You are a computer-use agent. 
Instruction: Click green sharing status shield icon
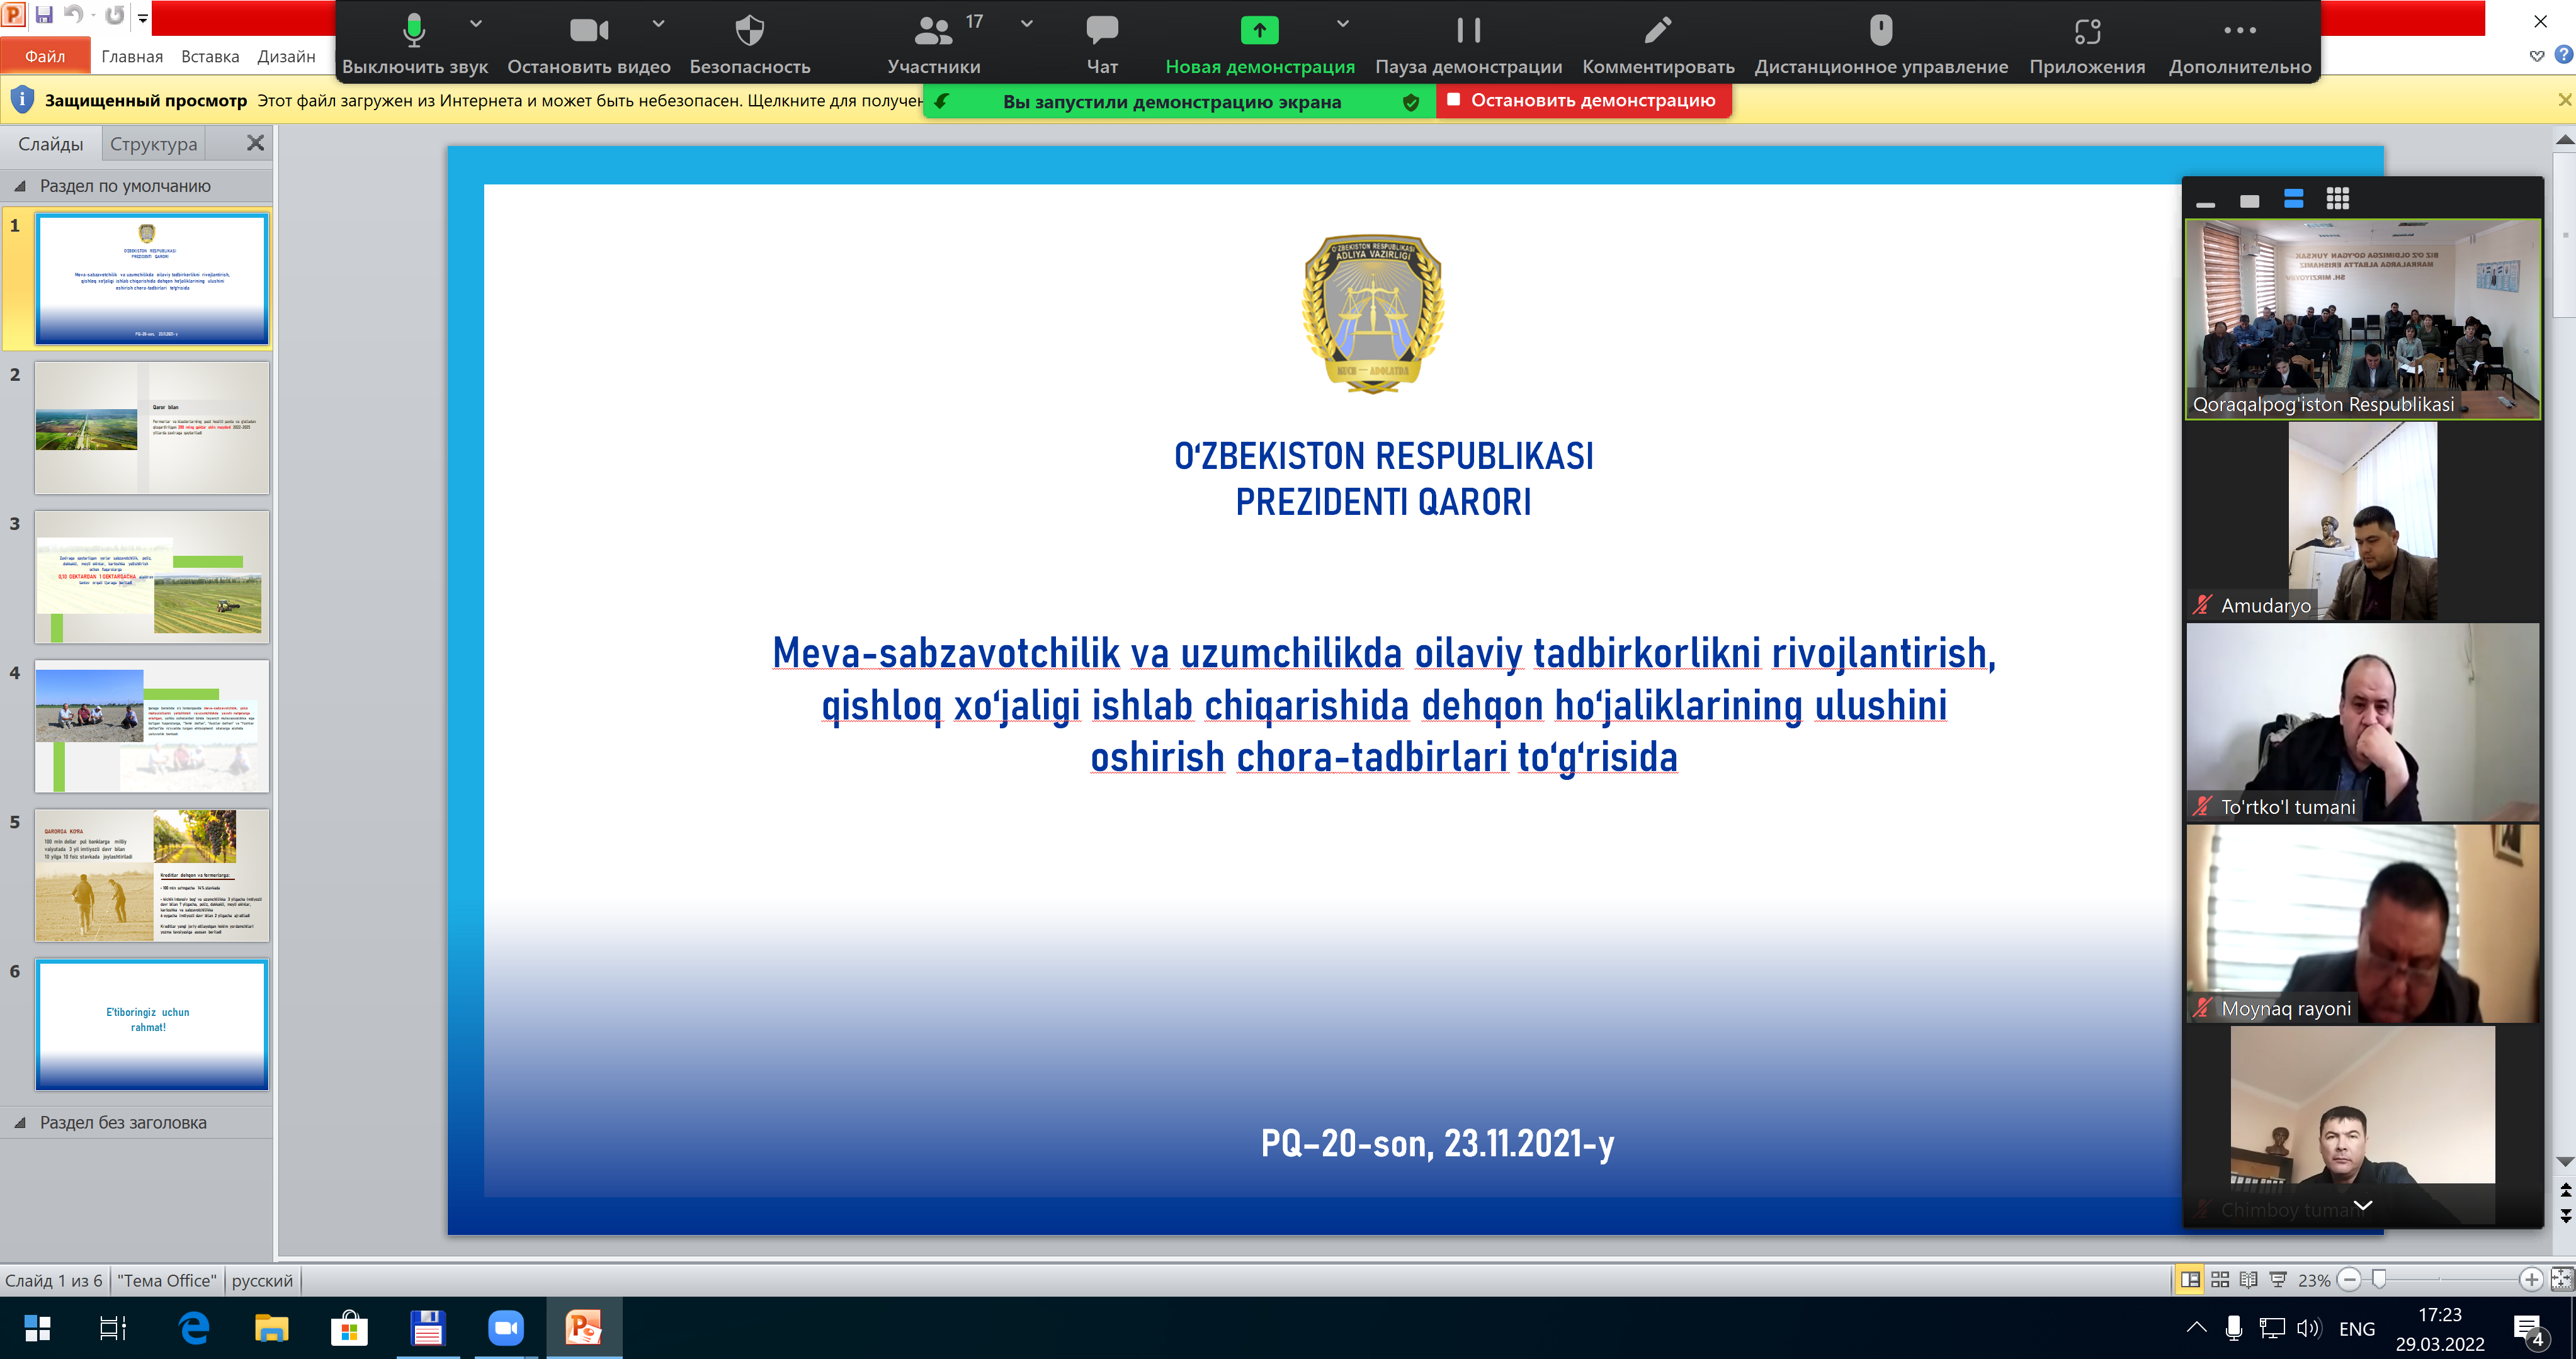point(1411,102)
